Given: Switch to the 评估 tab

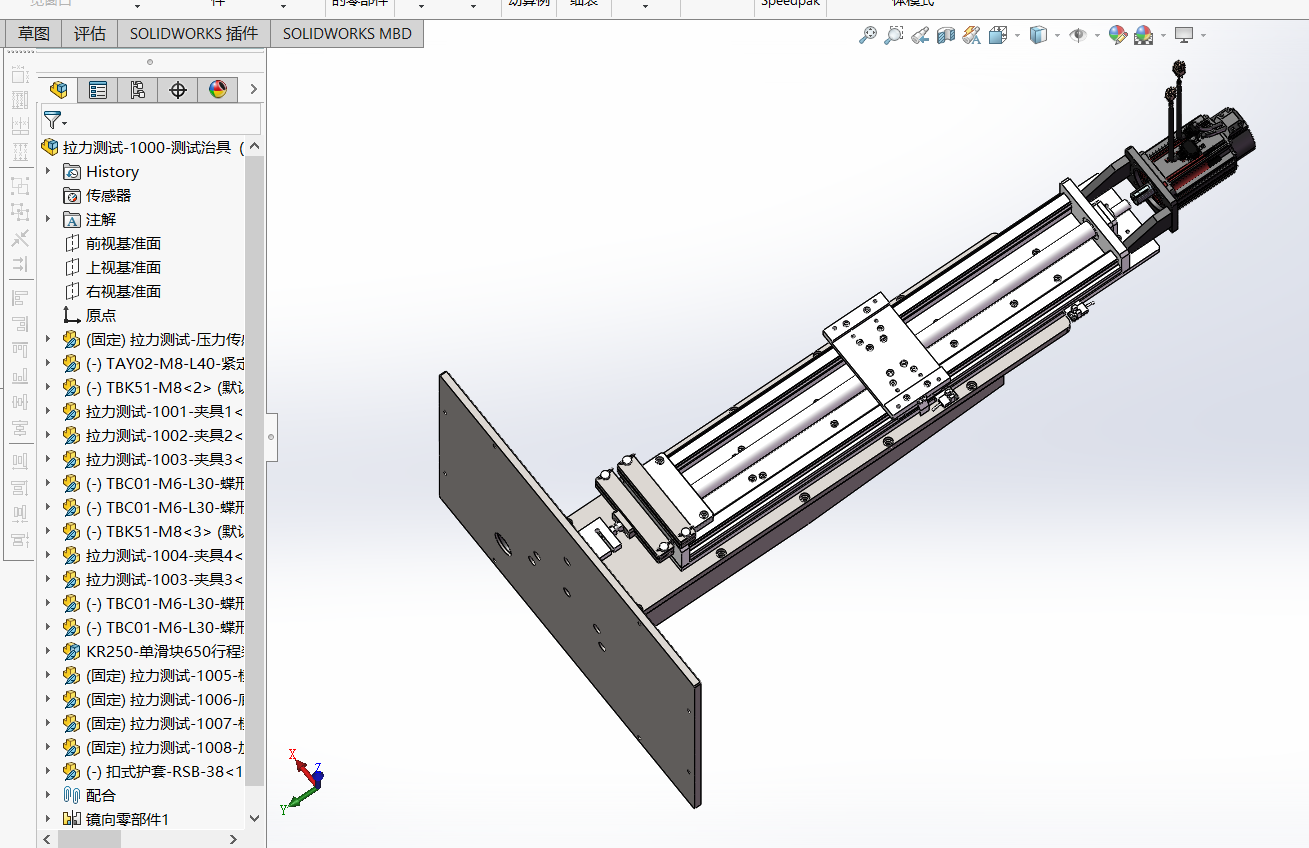Looking at the screenshot, I should (90, 33).
